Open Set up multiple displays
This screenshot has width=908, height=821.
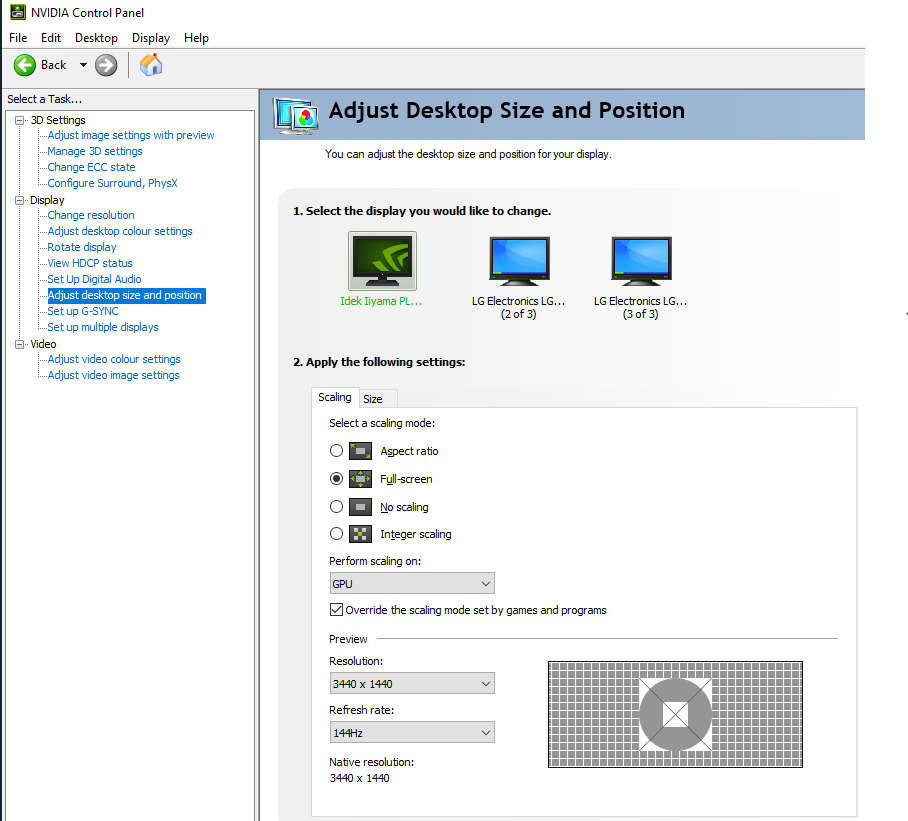103,327
